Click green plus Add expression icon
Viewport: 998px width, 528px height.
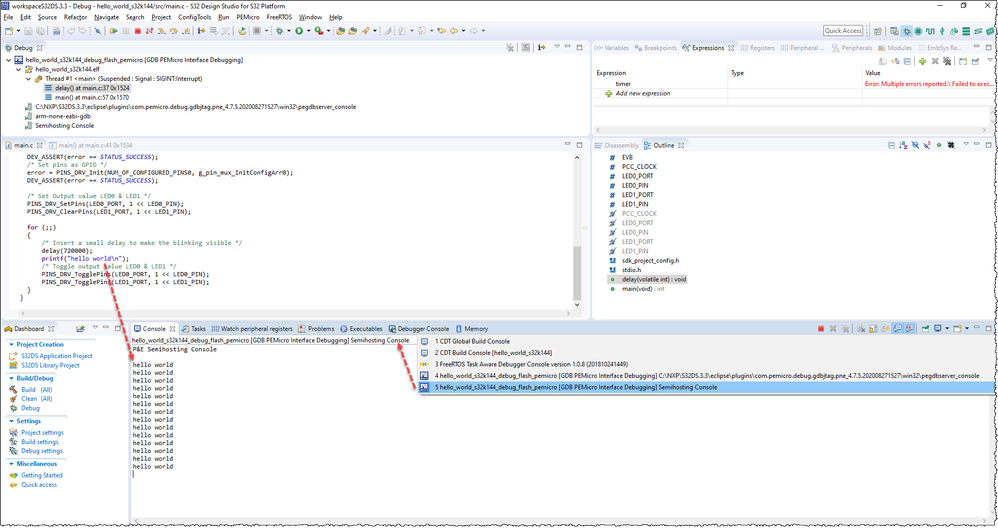point(922,62)
